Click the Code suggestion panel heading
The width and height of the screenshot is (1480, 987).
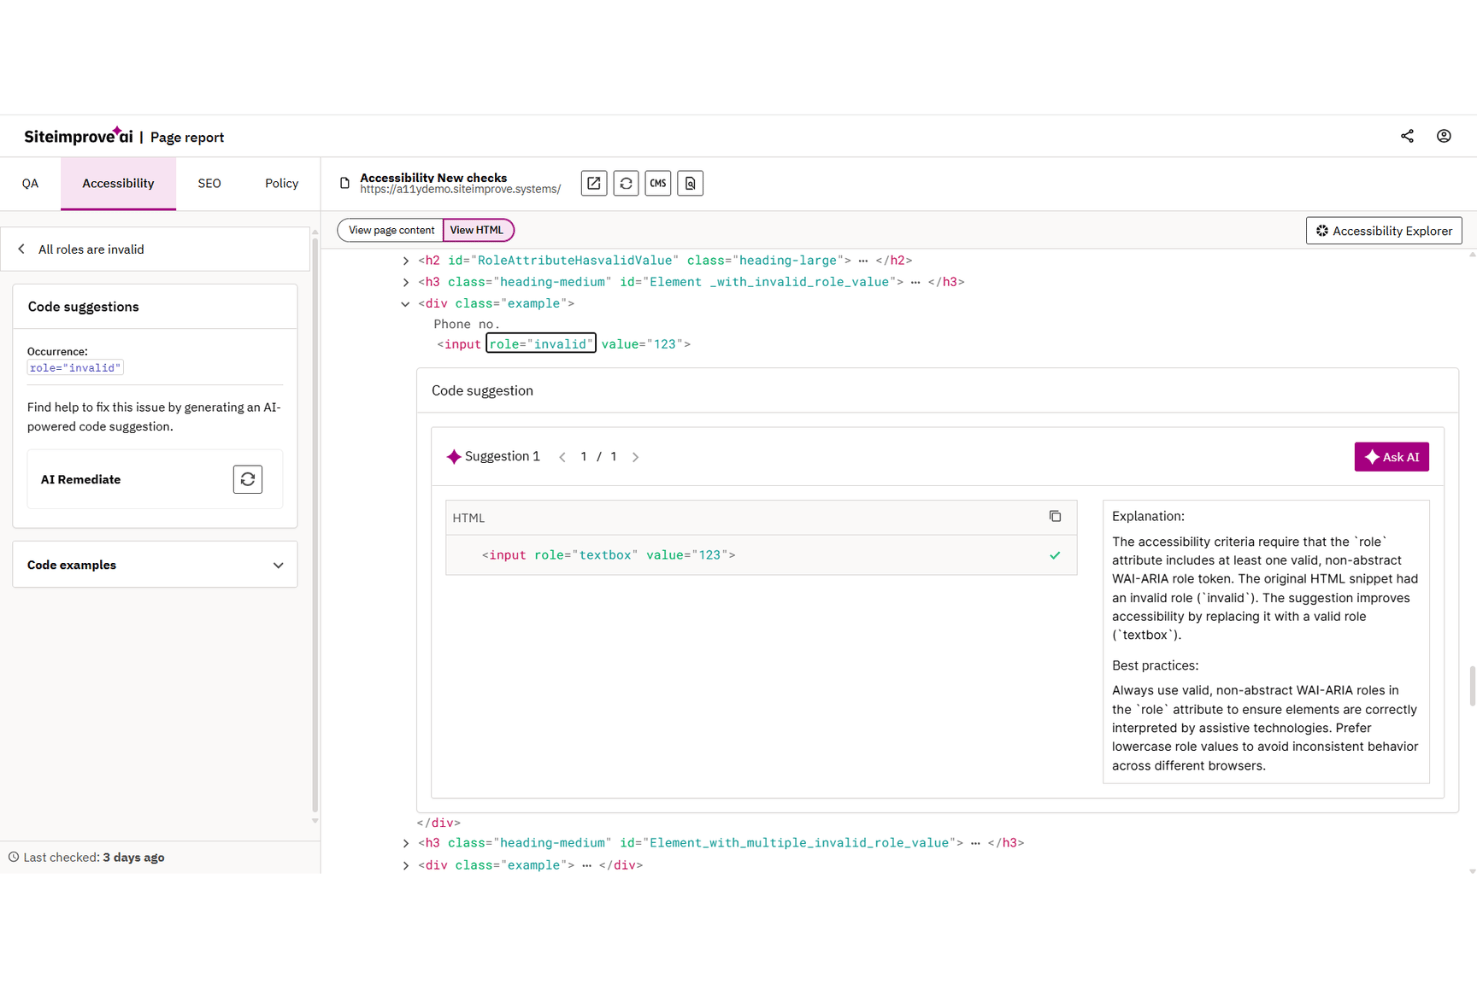[482, 391]
